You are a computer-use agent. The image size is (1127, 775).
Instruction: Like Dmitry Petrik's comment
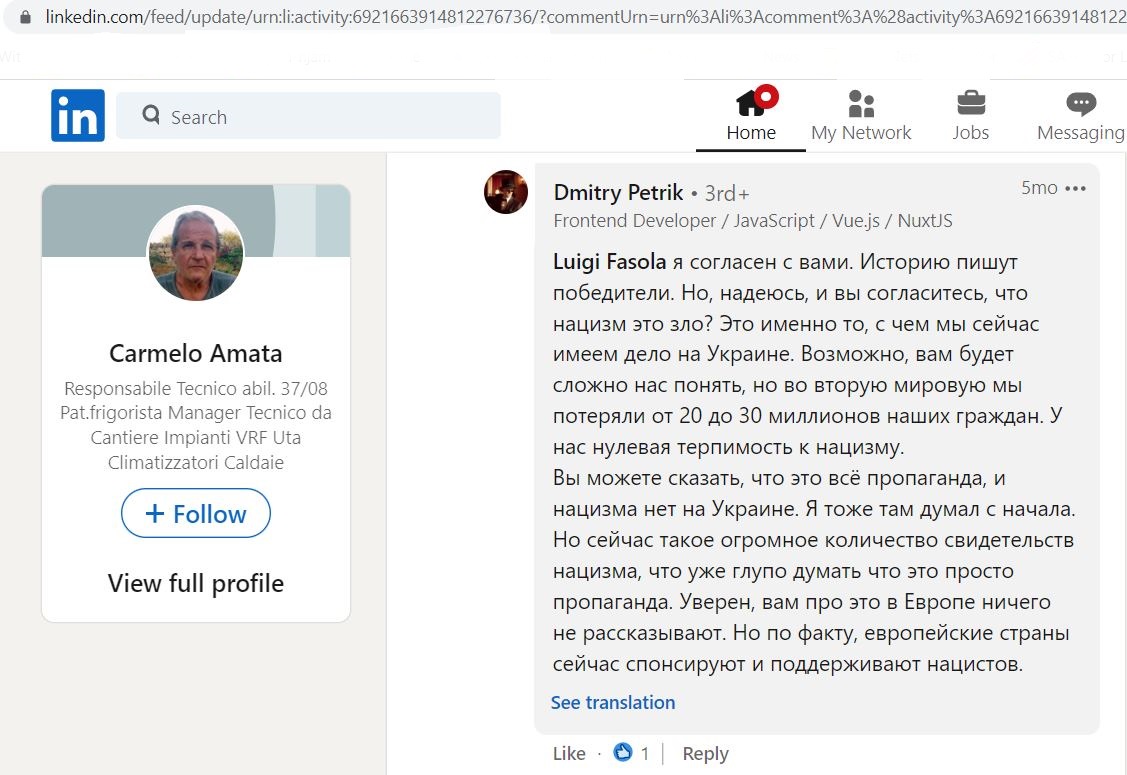pos(569,753)
